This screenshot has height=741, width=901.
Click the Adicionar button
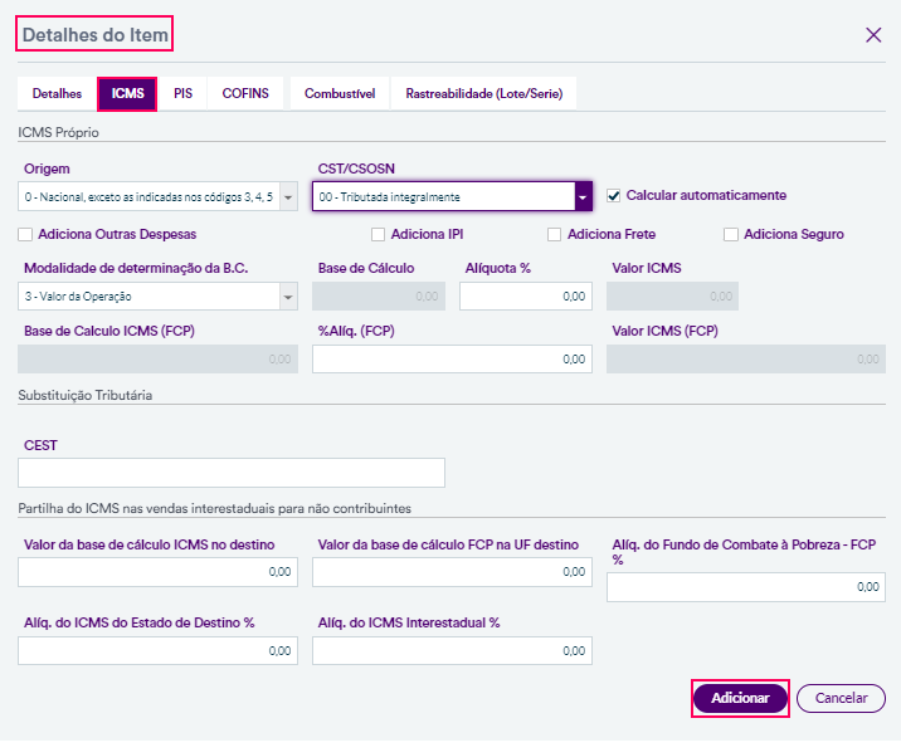point(740,698)
